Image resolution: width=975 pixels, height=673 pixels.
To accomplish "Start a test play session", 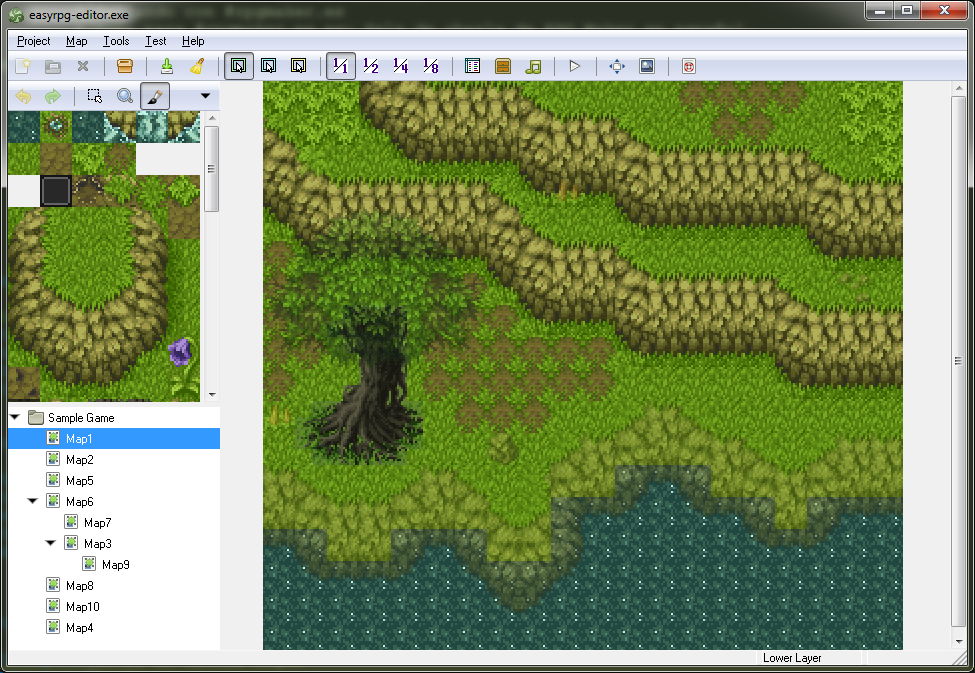I will coord(573,66).
